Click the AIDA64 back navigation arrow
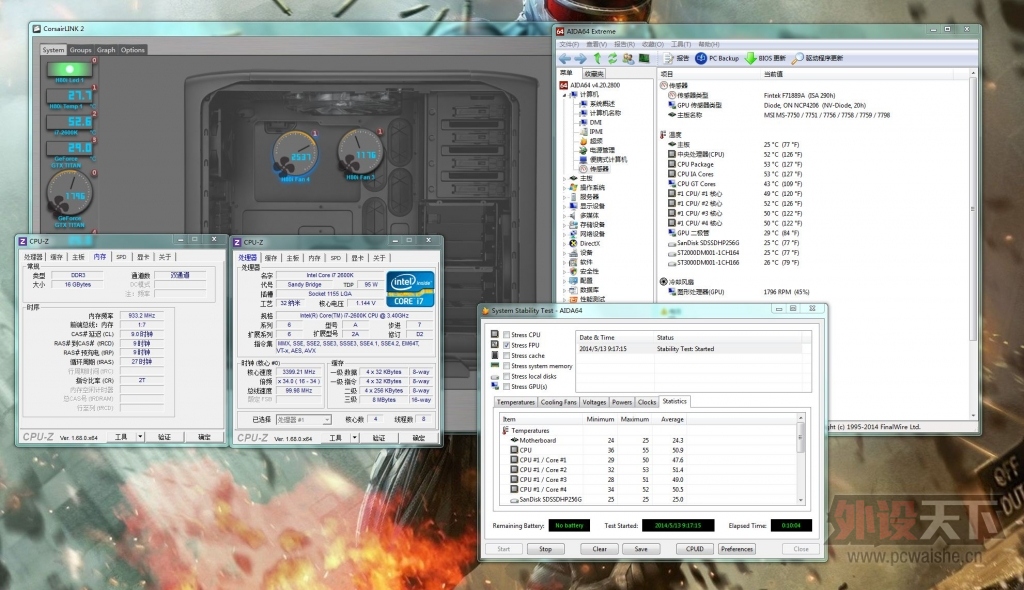This screenshot has height=590, width=1024. (564, 59)
